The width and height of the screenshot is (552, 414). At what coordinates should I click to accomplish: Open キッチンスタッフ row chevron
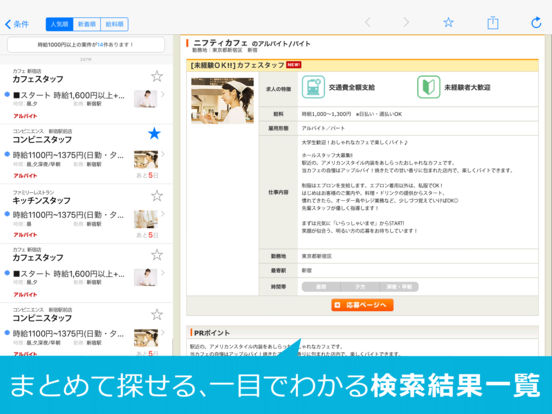point(163,214)
